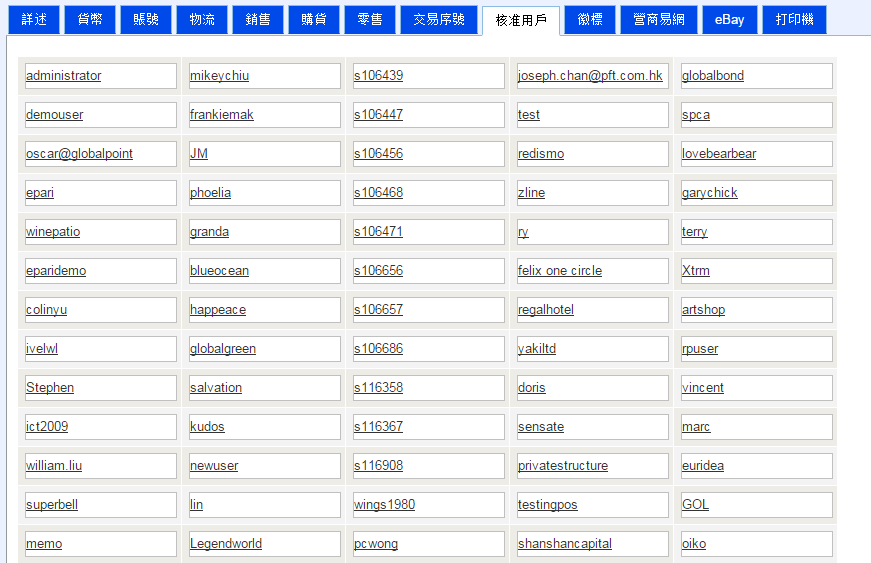This screenshot has width=871, height=563.
Task: Select the epari user link
Action: [40, 193]
